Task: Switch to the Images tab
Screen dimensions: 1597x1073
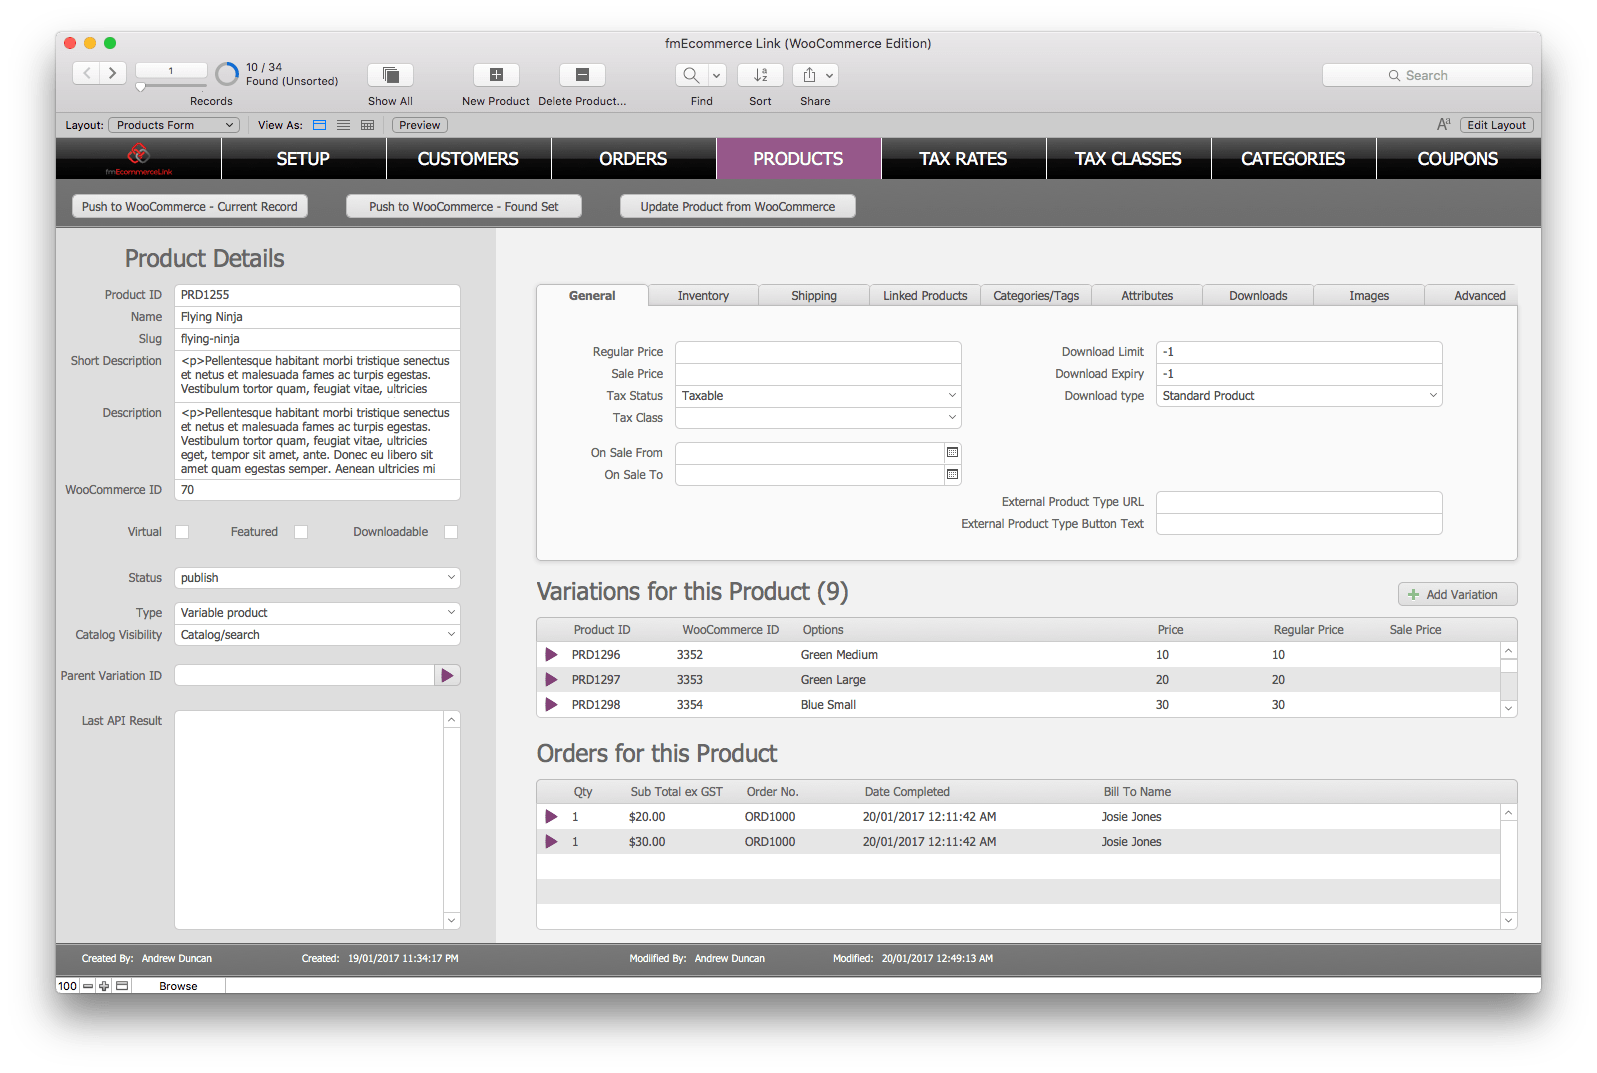Action: coord(1369,296)
